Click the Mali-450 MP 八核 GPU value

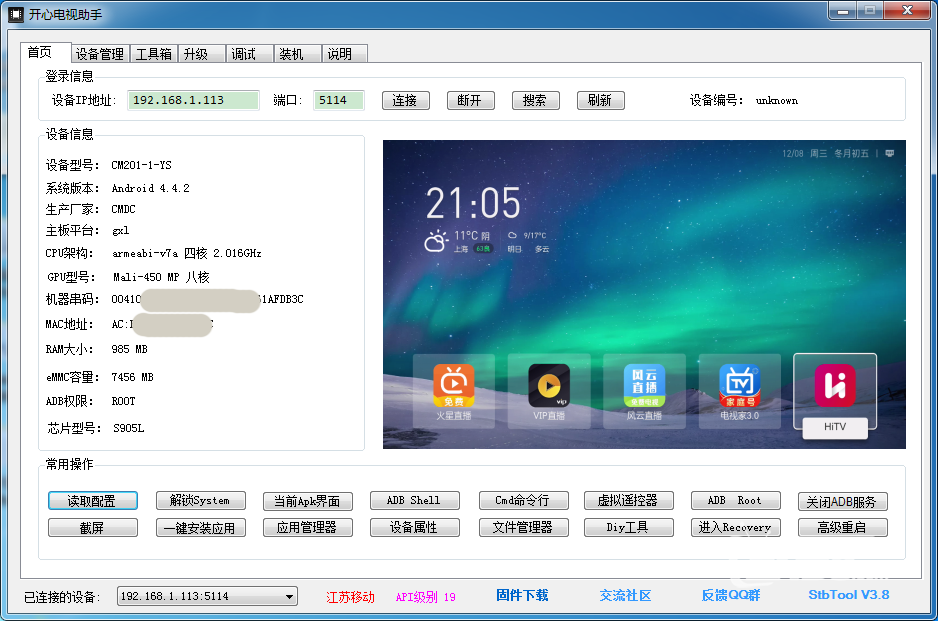click(161, 277)
